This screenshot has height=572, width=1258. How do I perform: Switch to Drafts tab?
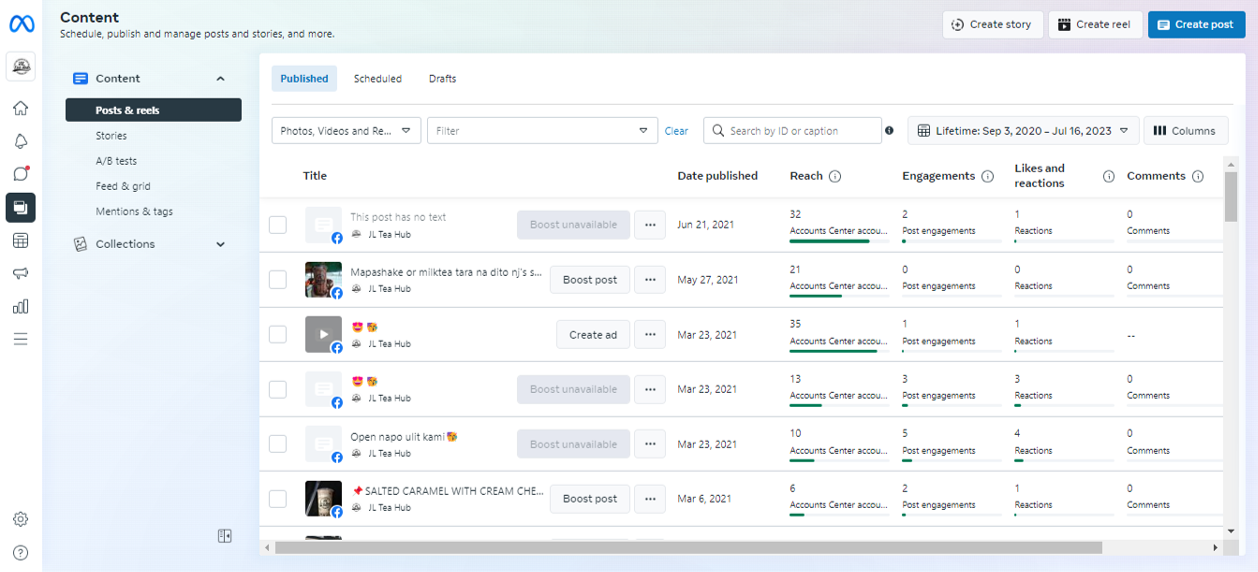tap(442, 79)
